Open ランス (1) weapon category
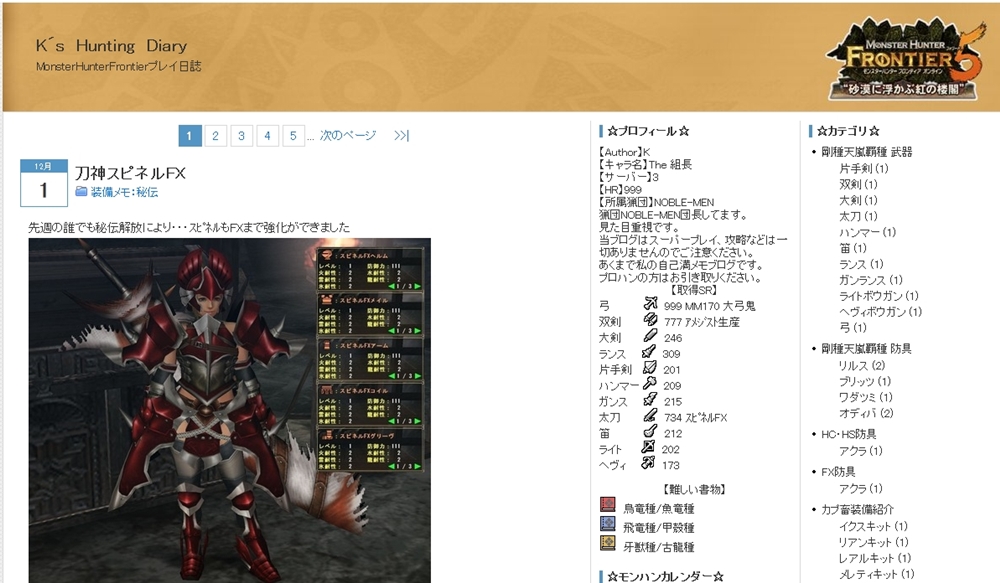This screenshot has height=583, width=1000. coord(861,264)
